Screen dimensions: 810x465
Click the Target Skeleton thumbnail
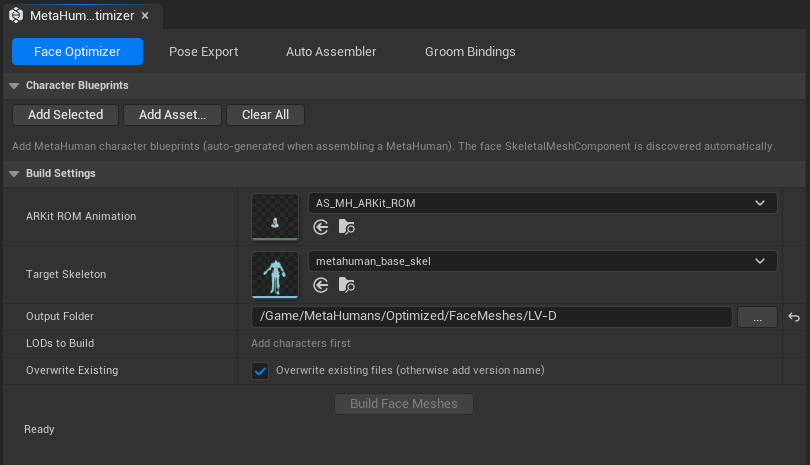pyautogui.click(x=275, y=274)
